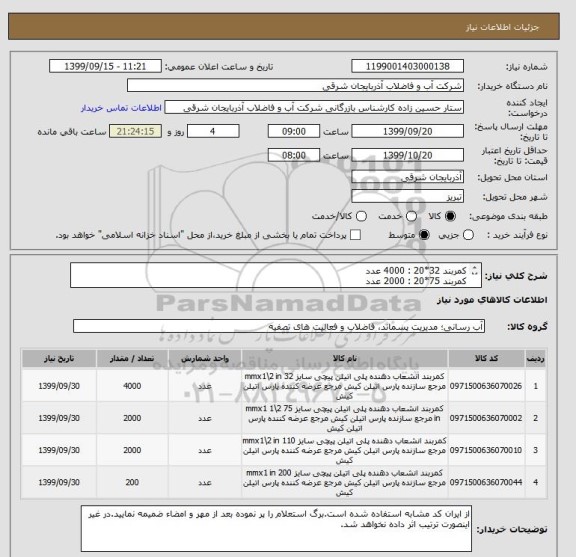Click the تعداد / مقدار column header
This screenshot has width=576, height=557.
click(x=132, y=358)
